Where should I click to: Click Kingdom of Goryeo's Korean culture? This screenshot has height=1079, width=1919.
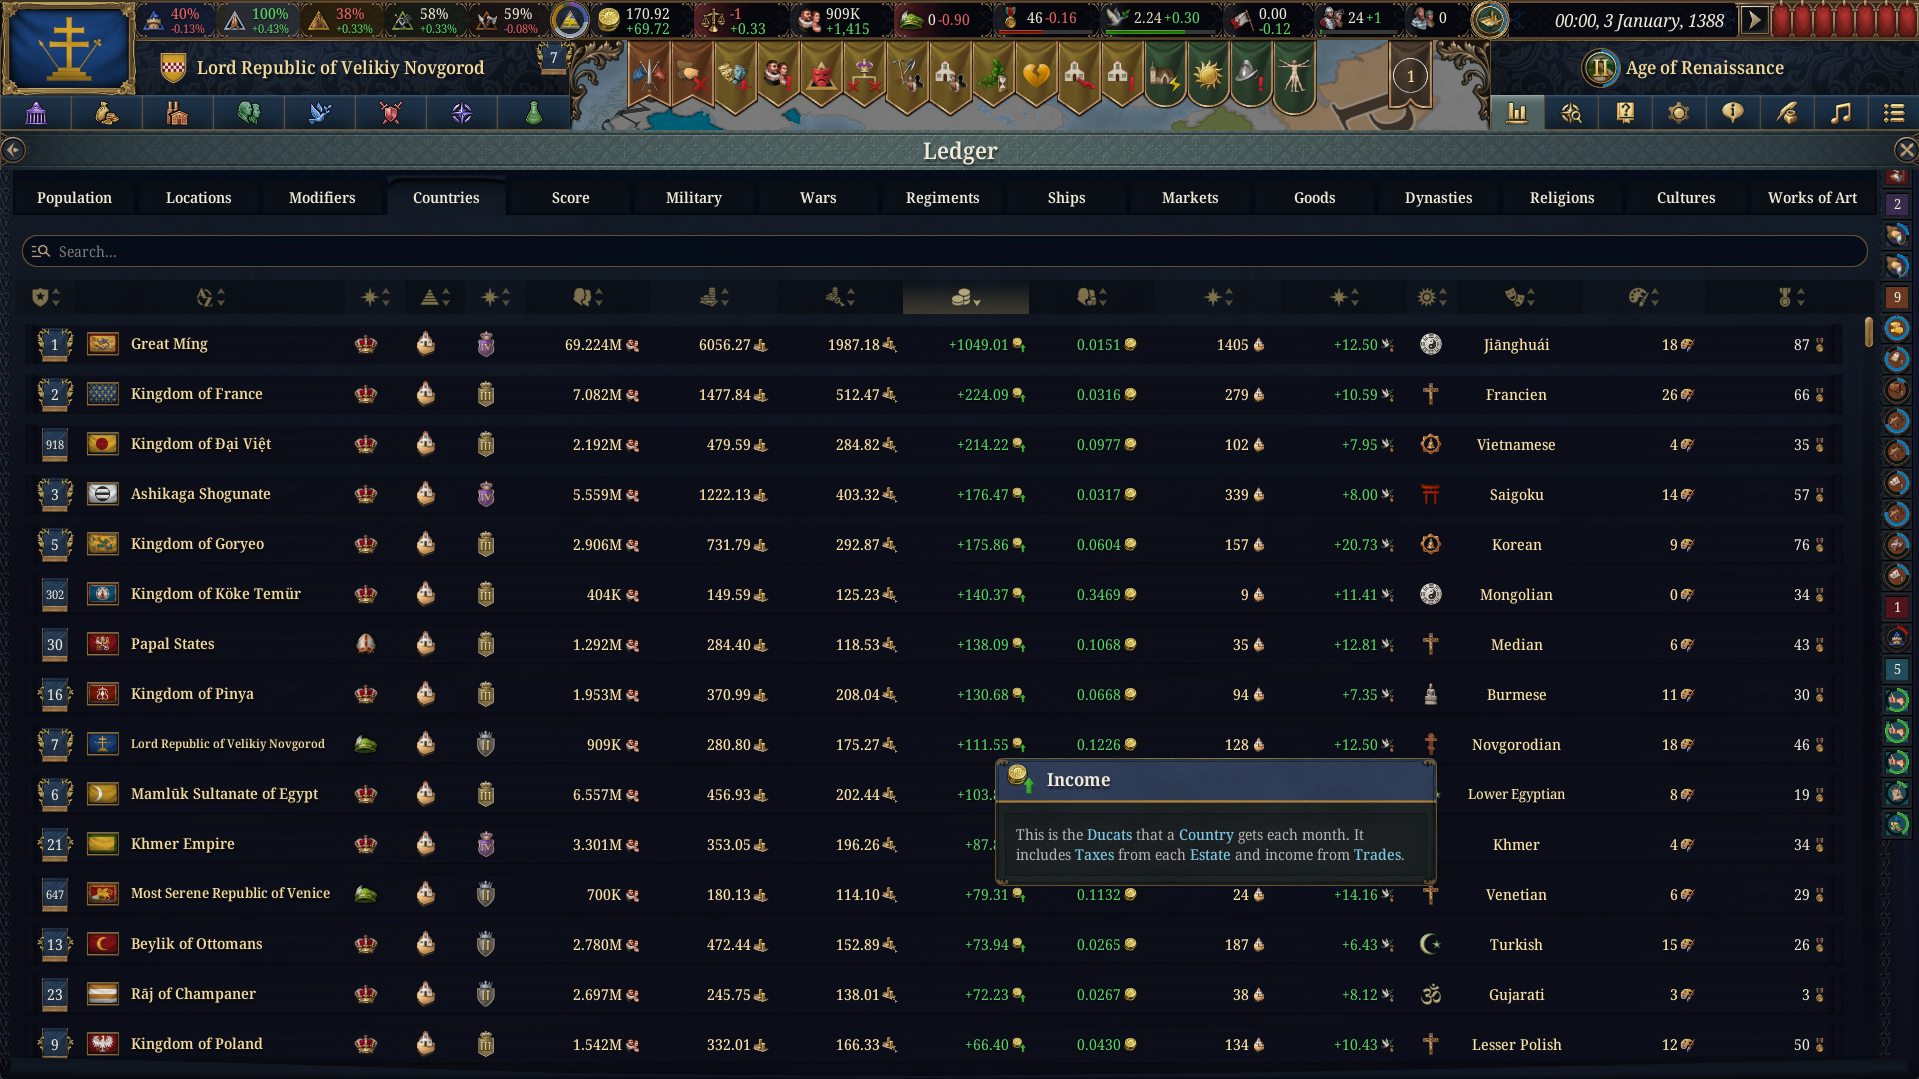point(1516,545)
